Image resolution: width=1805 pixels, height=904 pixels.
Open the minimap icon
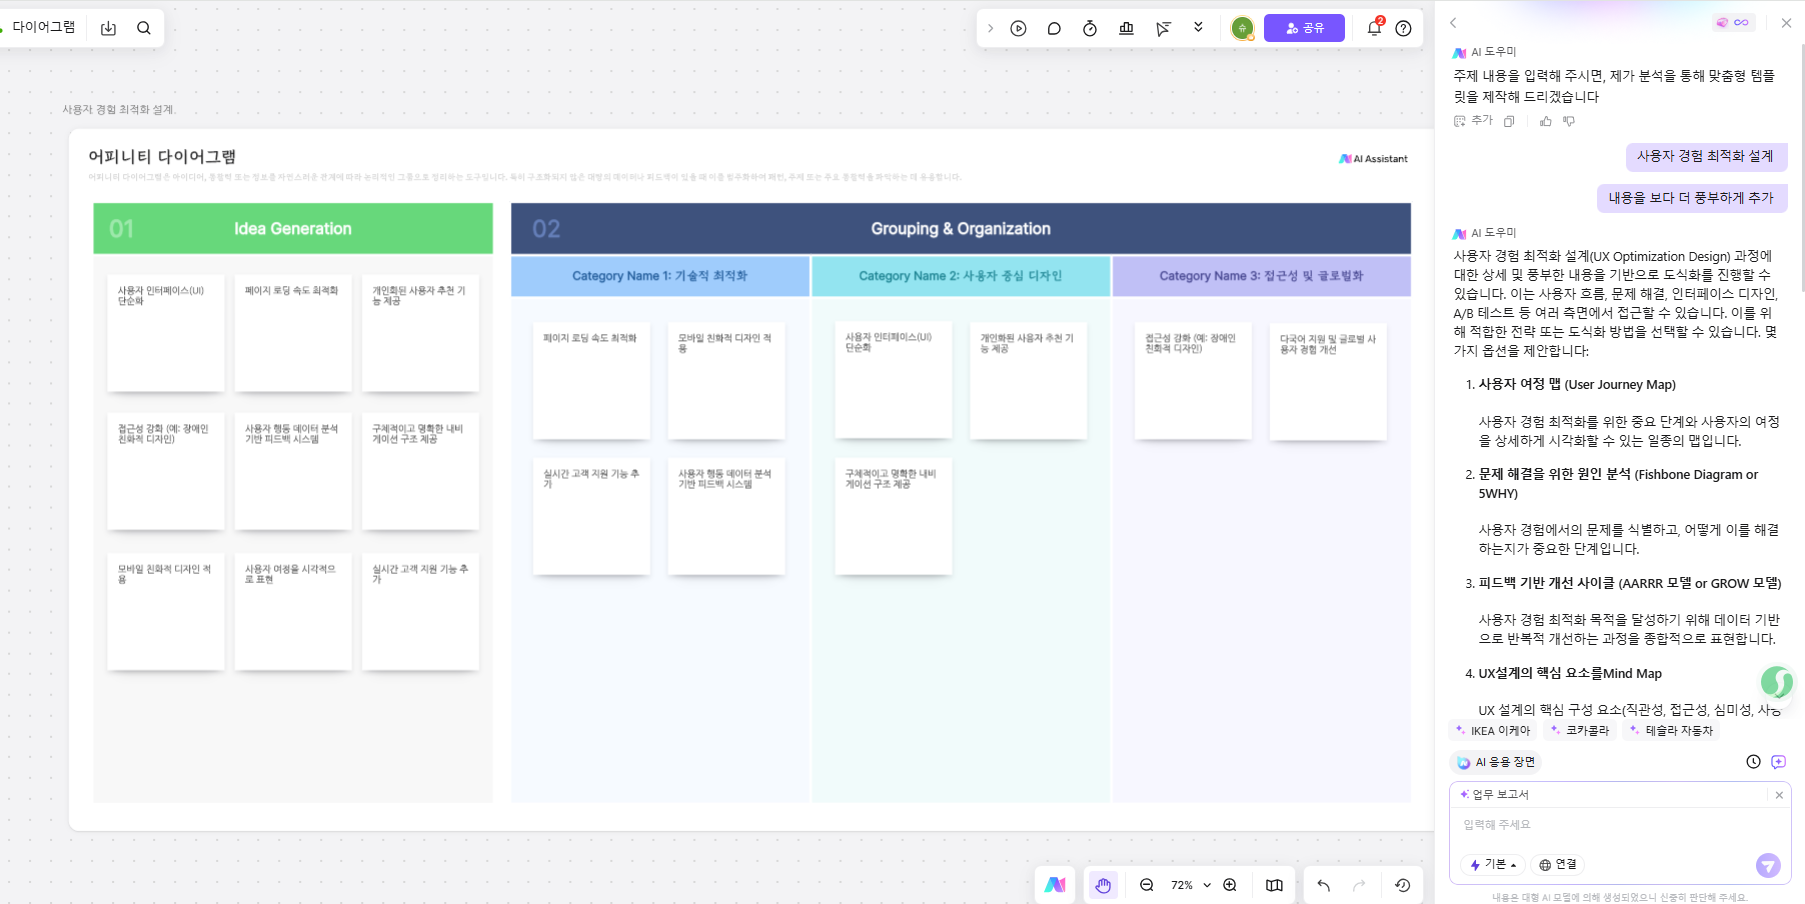(1274, 885)
